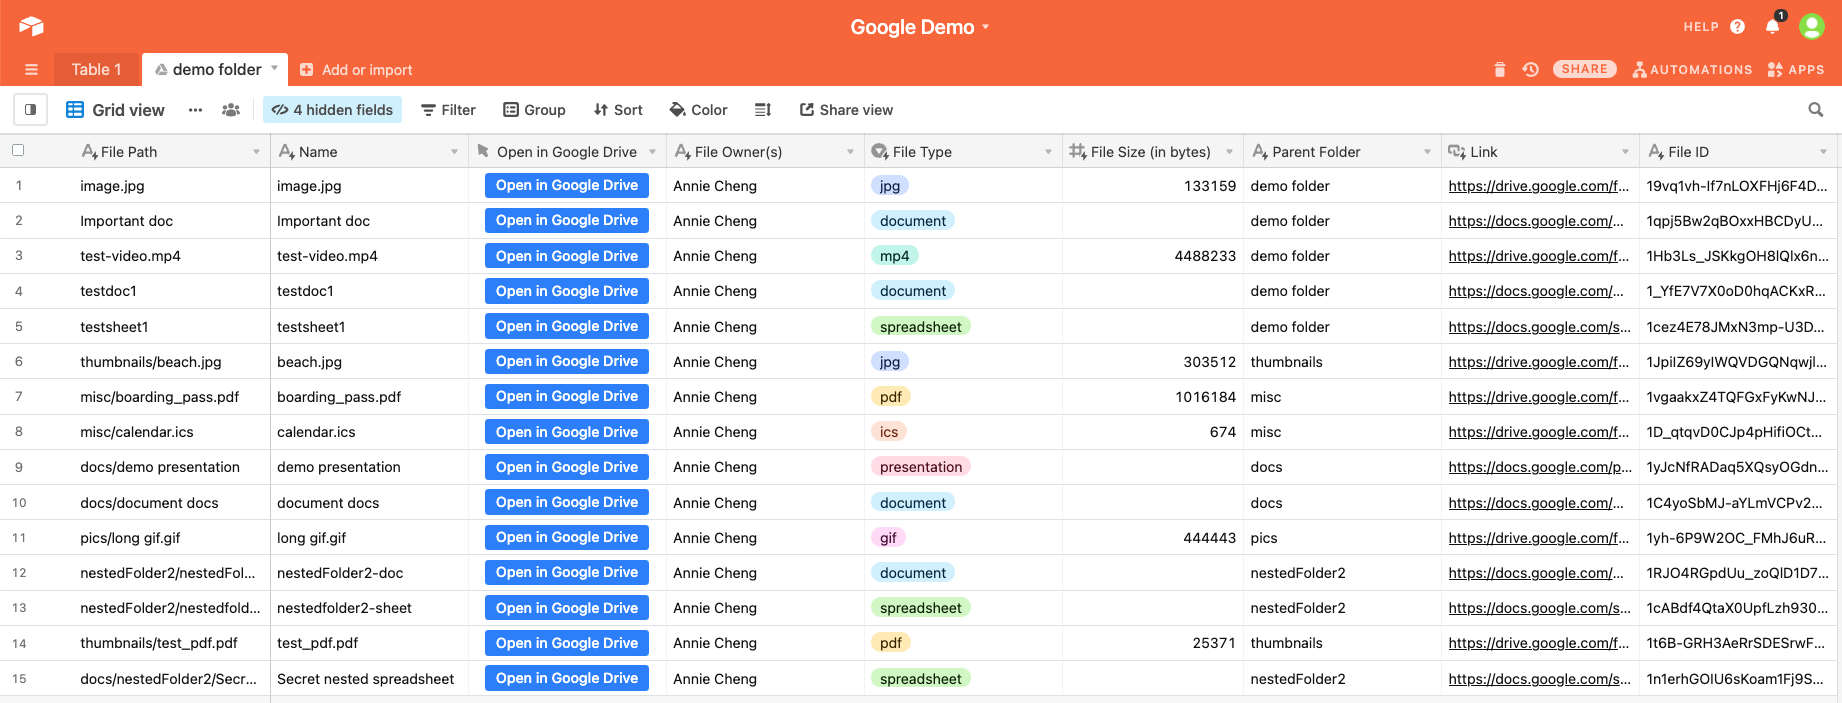
Task: Select the Name cell 'nestedFolder2-doc'
Action: pyautogui.click(x=369, y=573)
